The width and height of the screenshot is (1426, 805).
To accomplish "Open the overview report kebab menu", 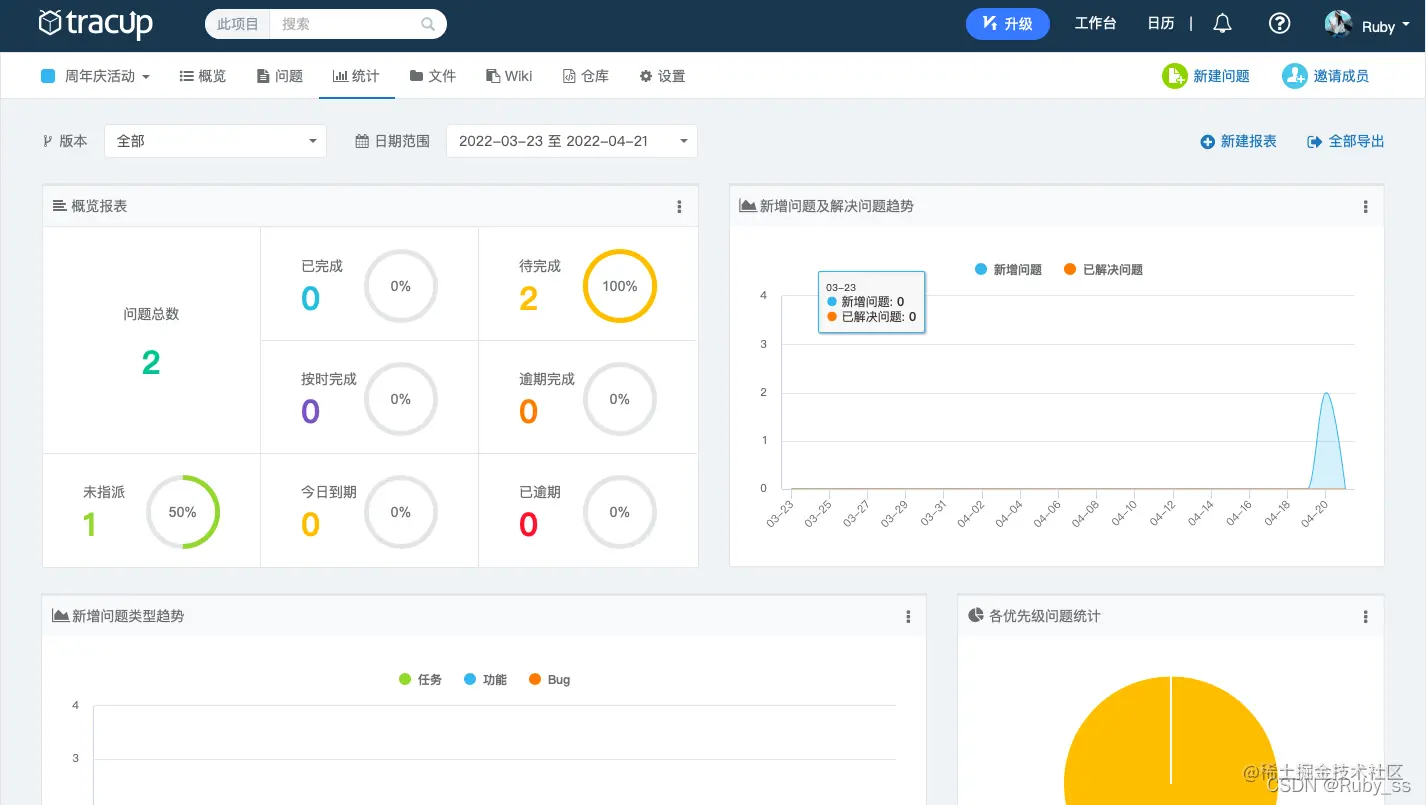I will tap(679, 207).
